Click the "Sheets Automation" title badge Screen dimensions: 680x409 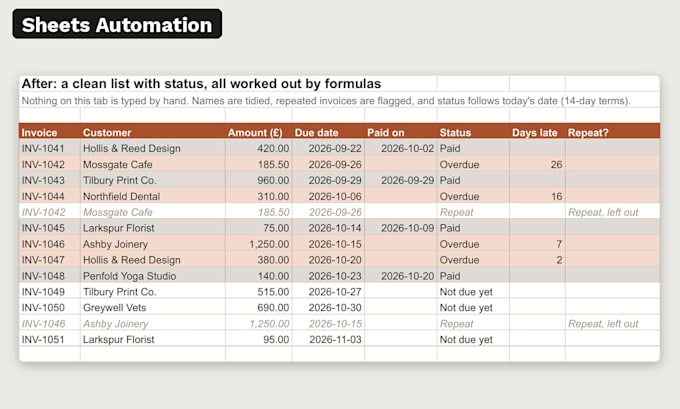tap(117, 24)
